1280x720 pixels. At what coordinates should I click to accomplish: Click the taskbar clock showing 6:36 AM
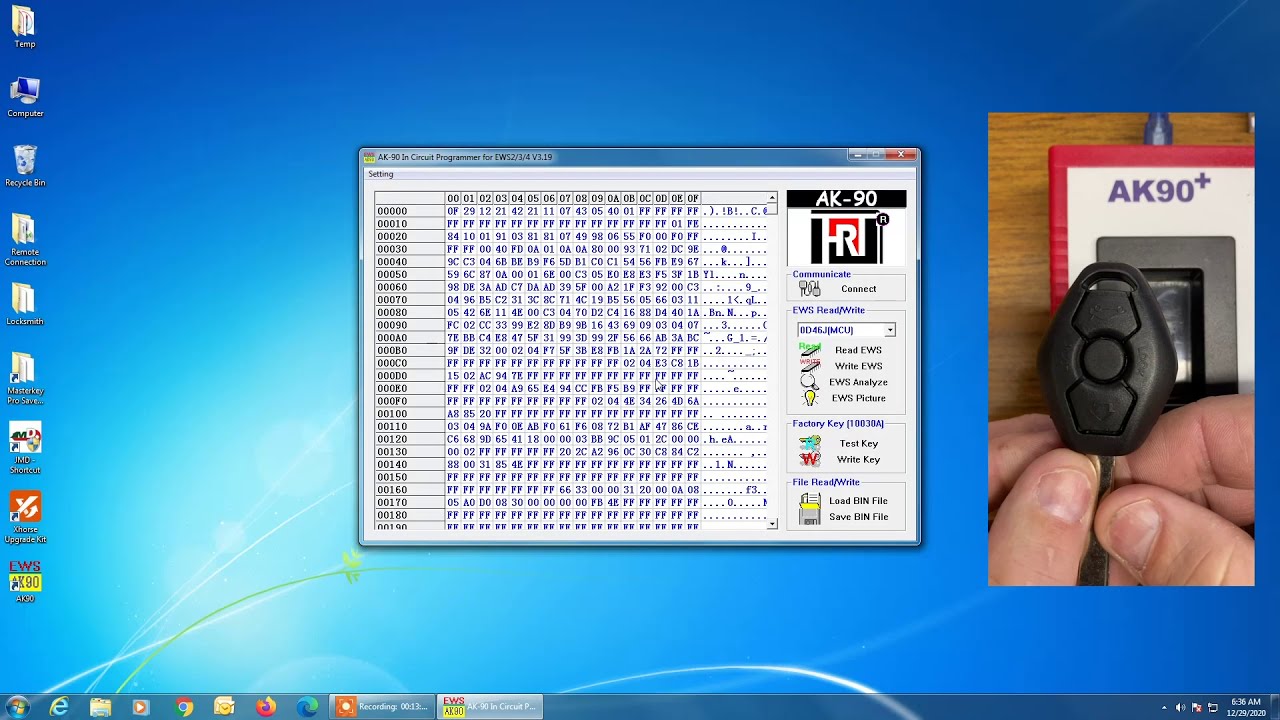(1246, 708)
